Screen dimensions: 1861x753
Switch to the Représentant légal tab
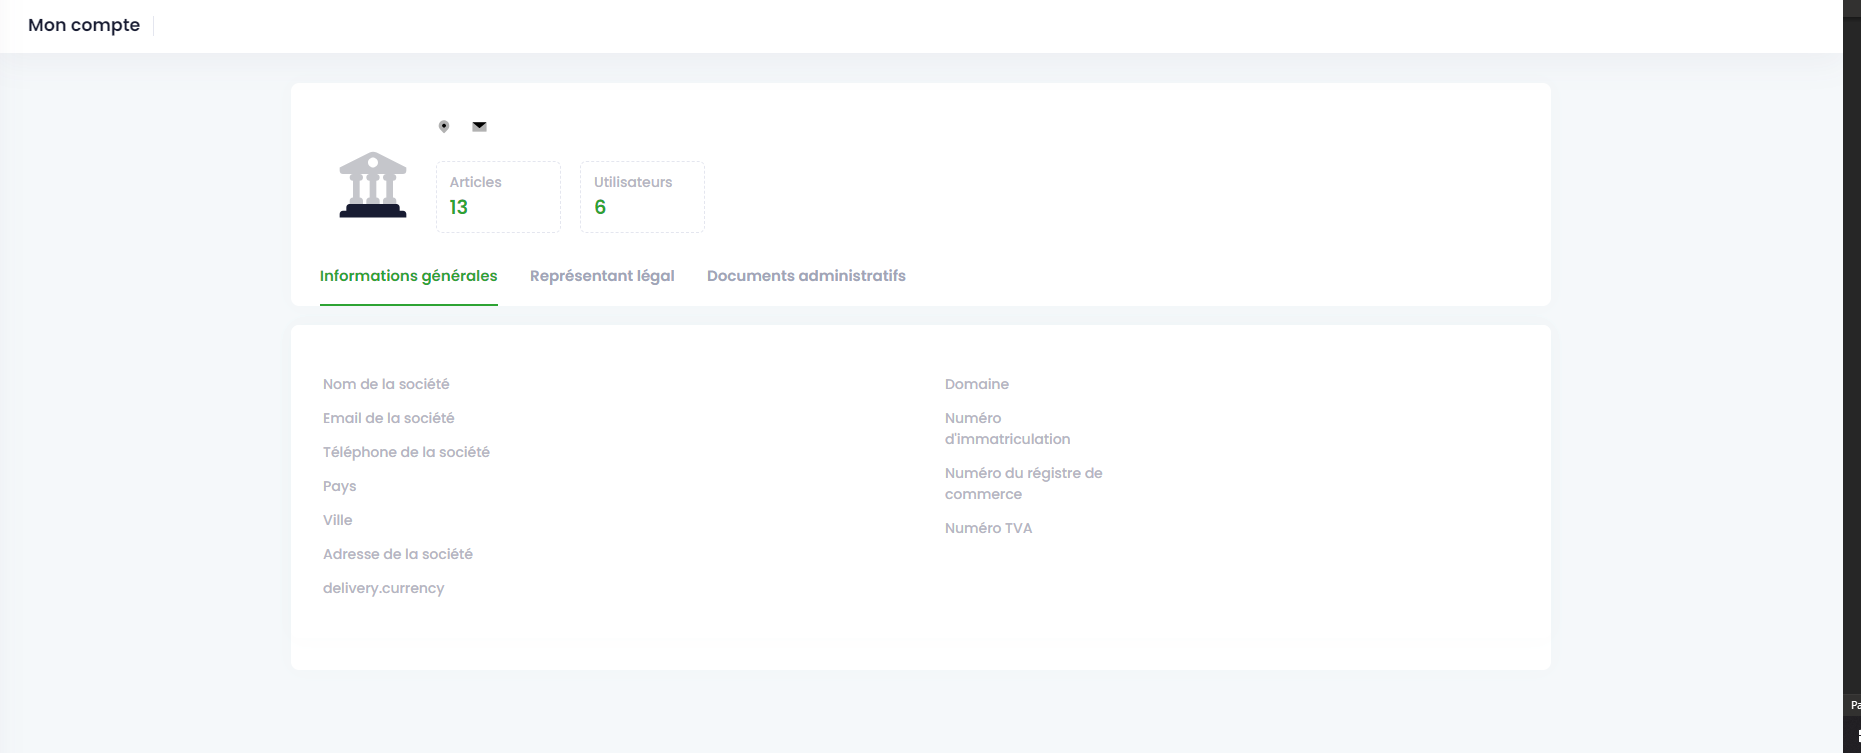(x=602, y=276)
